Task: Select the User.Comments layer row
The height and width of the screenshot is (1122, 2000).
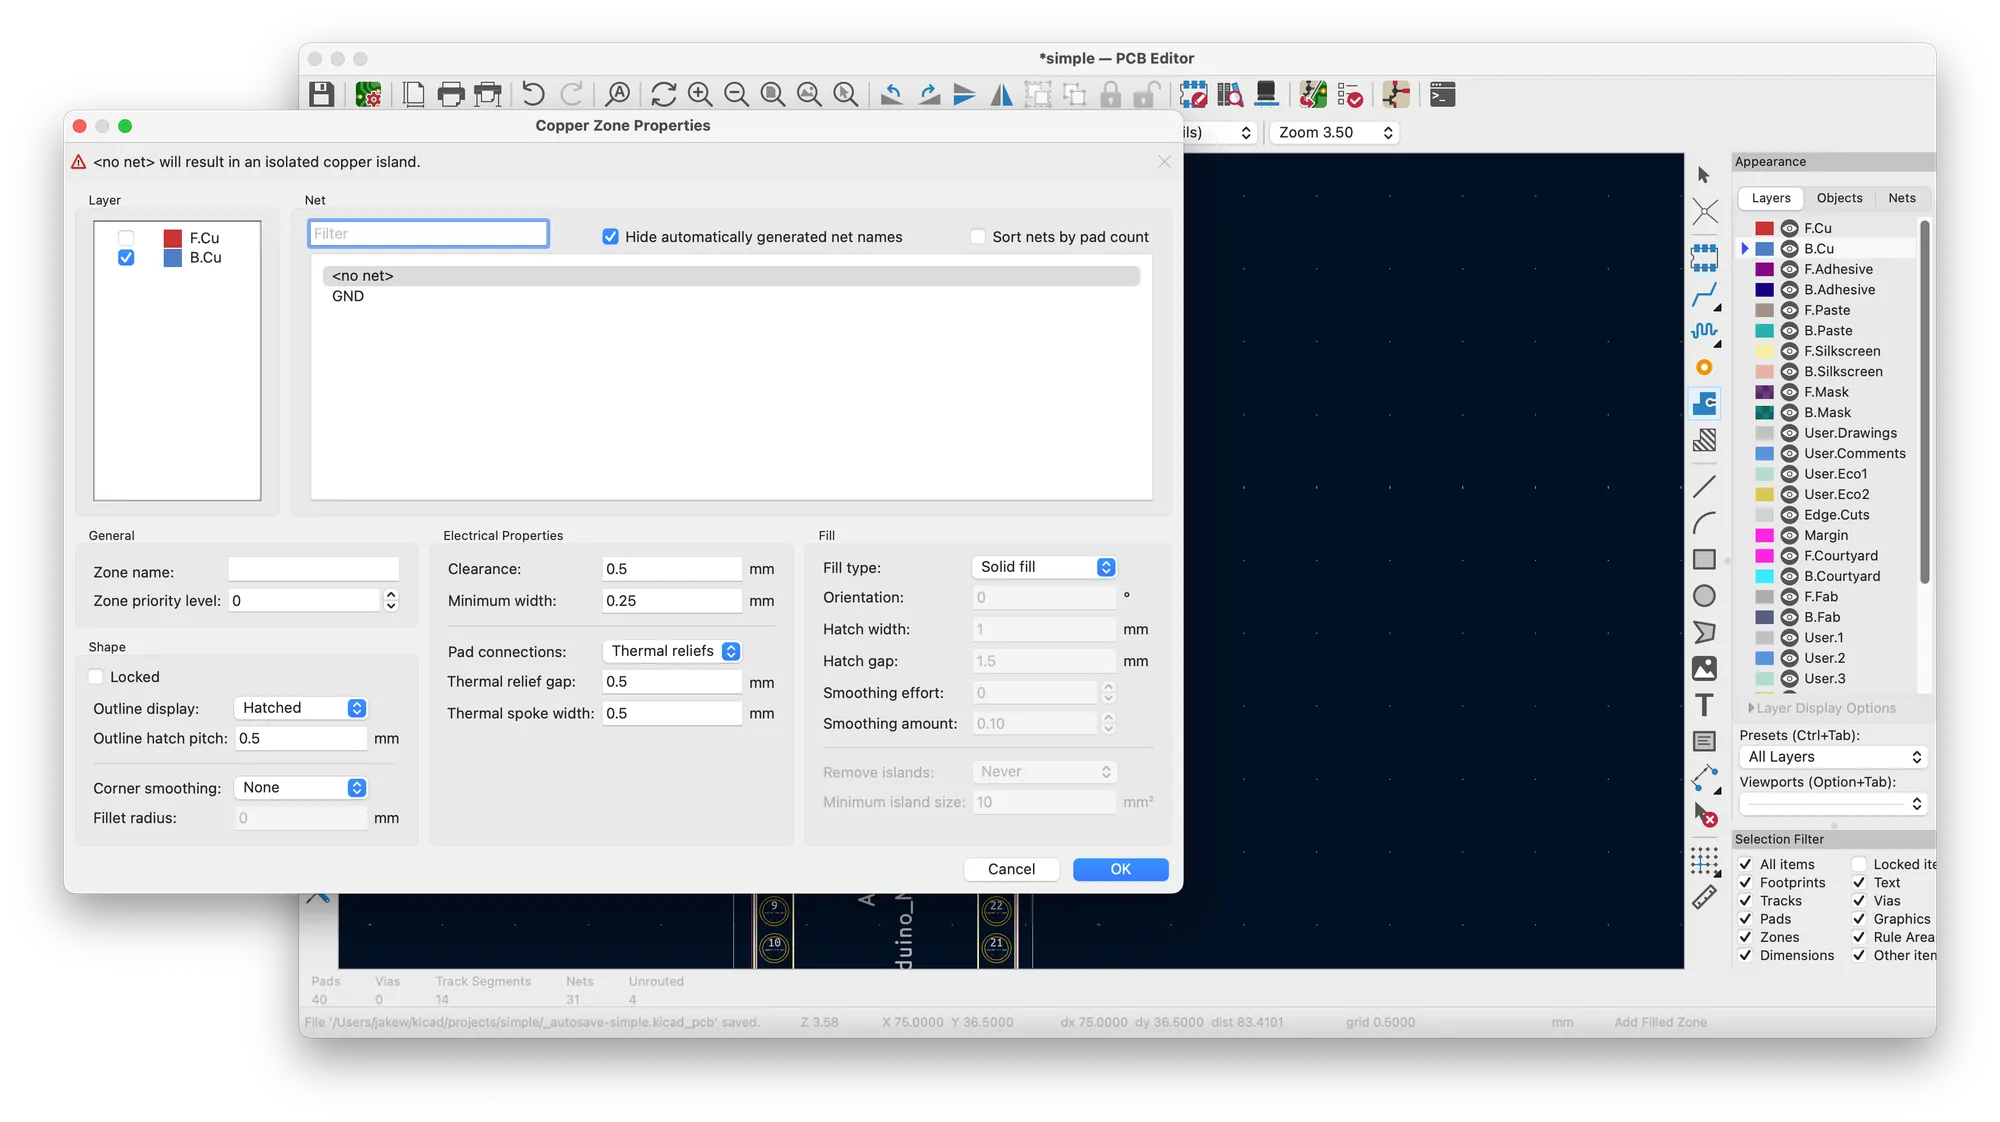Action: point(1834,453)
